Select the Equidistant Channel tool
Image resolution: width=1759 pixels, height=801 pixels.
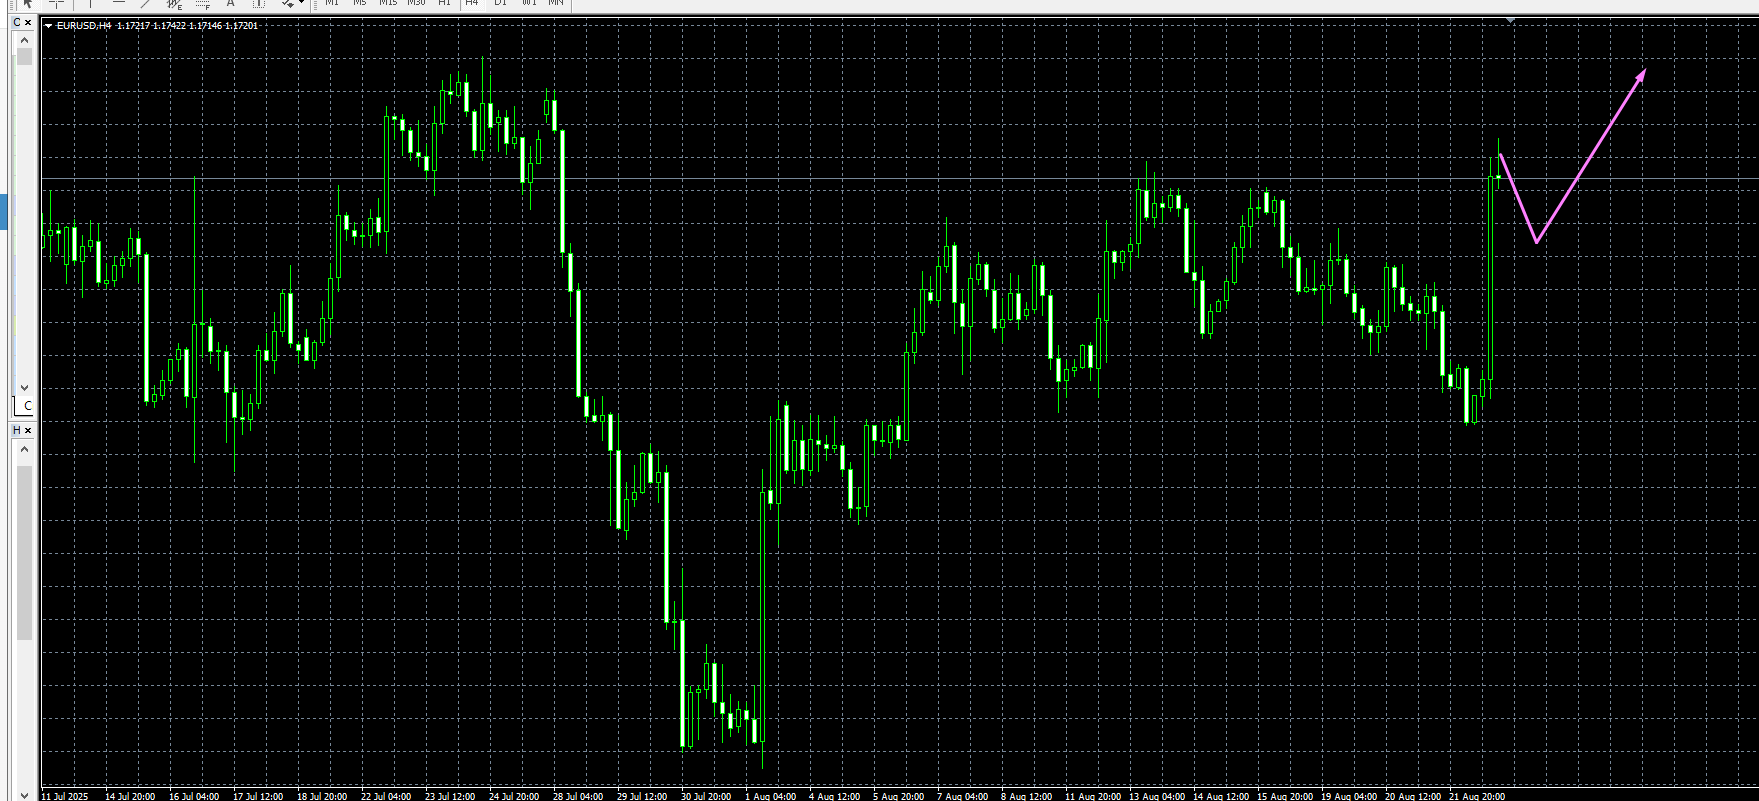point(174,3)
